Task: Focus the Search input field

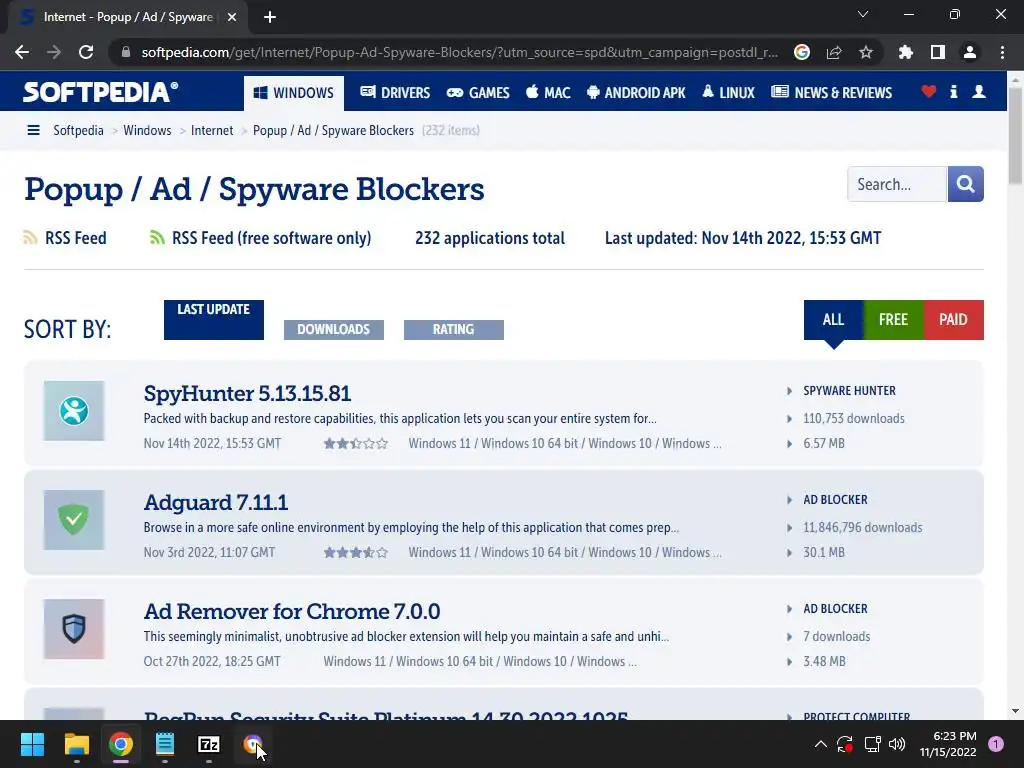Action: pos(897,184)
